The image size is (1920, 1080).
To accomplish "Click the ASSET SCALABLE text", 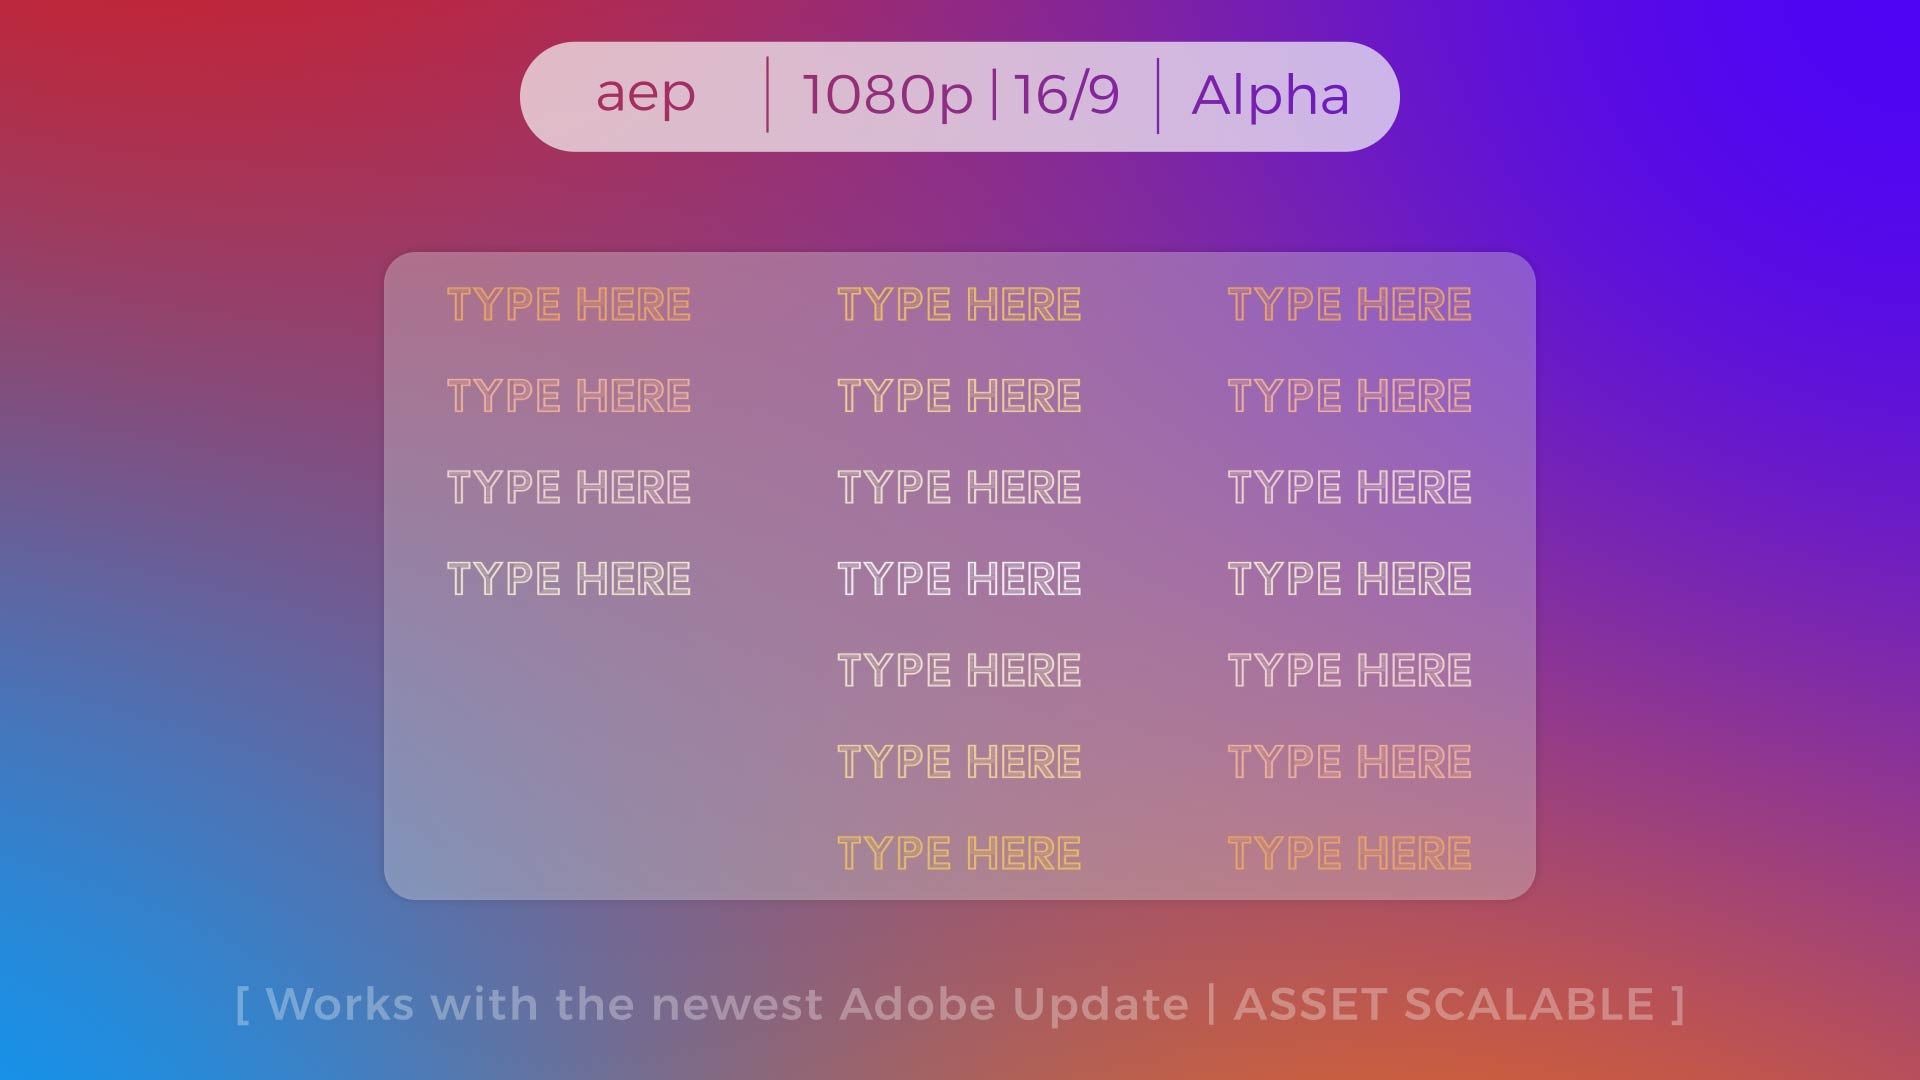I will tap(1444, 1004).
